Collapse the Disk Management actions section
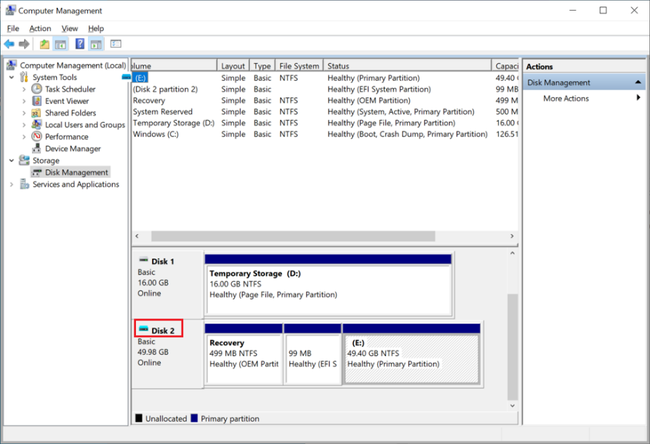Image resolution: width=650 pixels, height=444 pixels. (x=638, y=82)
